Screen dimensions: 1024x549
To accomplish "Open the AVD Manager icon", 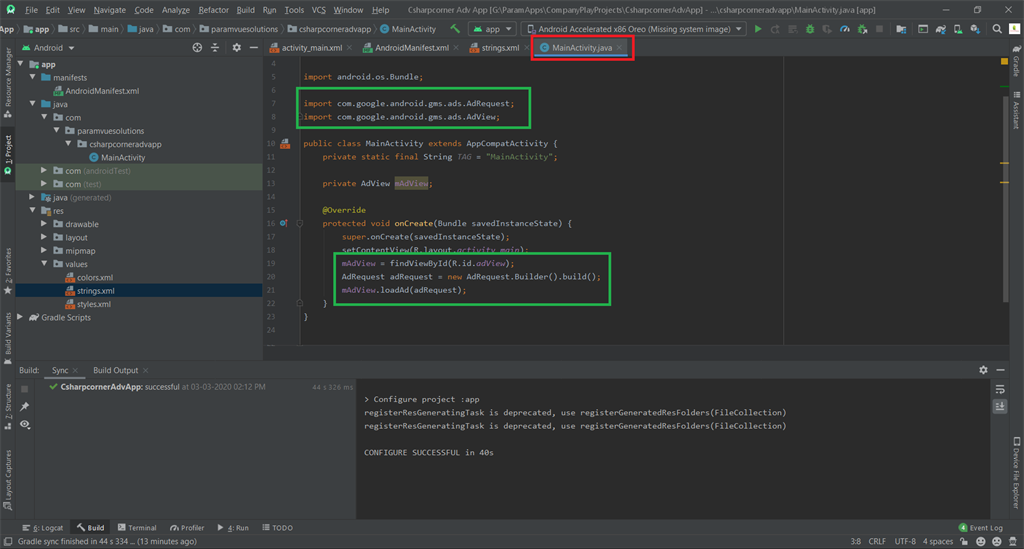I will (958, 29).
